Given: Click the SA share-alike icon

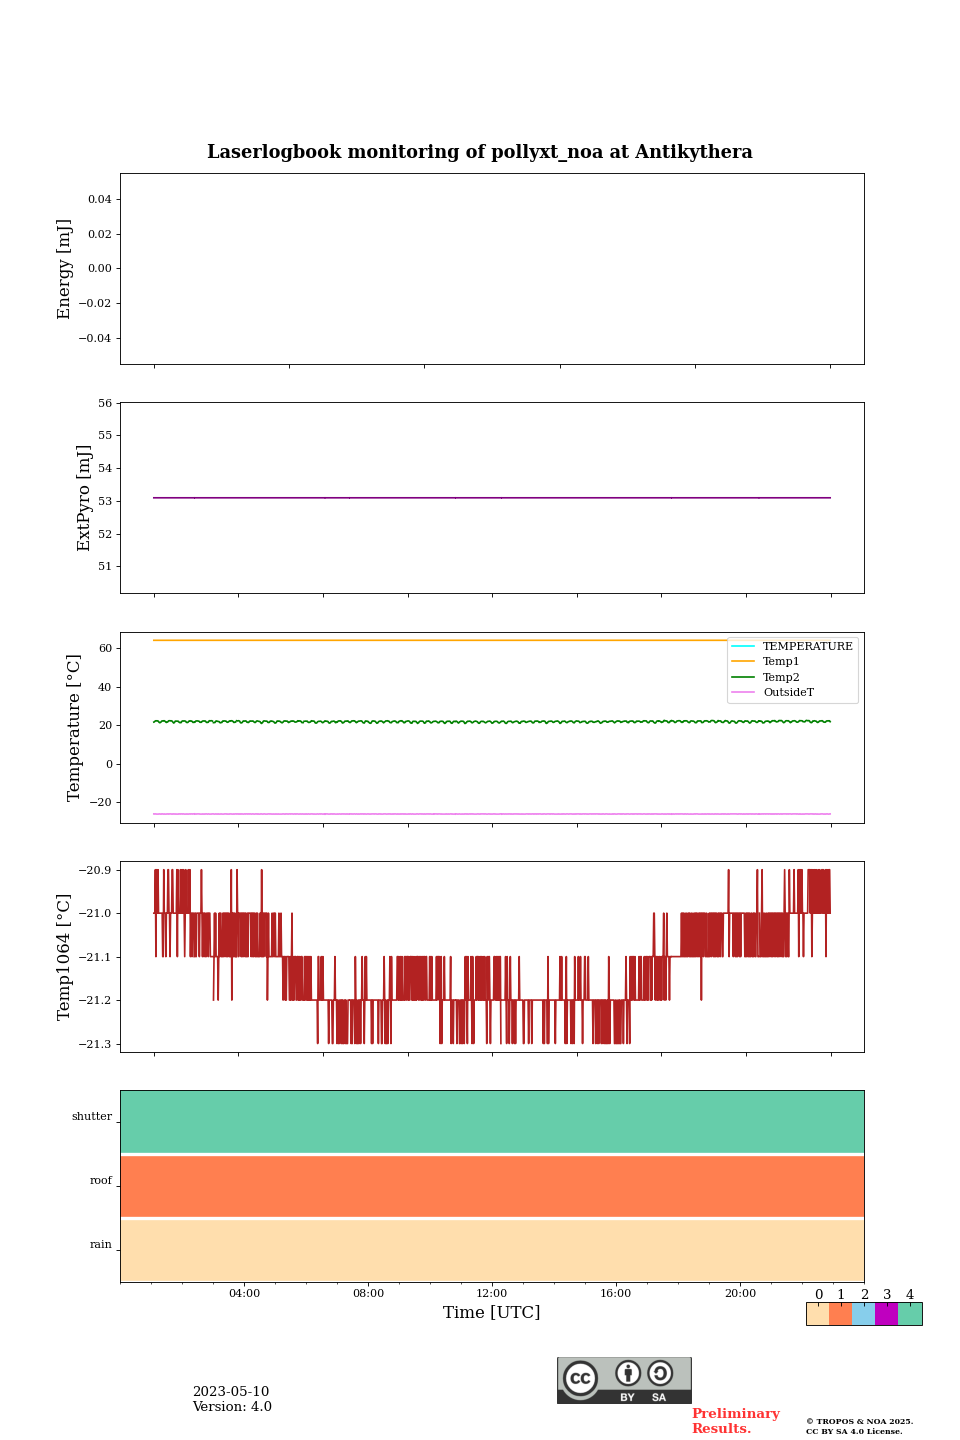Looking at the screenshot, I should [660, 1373].
